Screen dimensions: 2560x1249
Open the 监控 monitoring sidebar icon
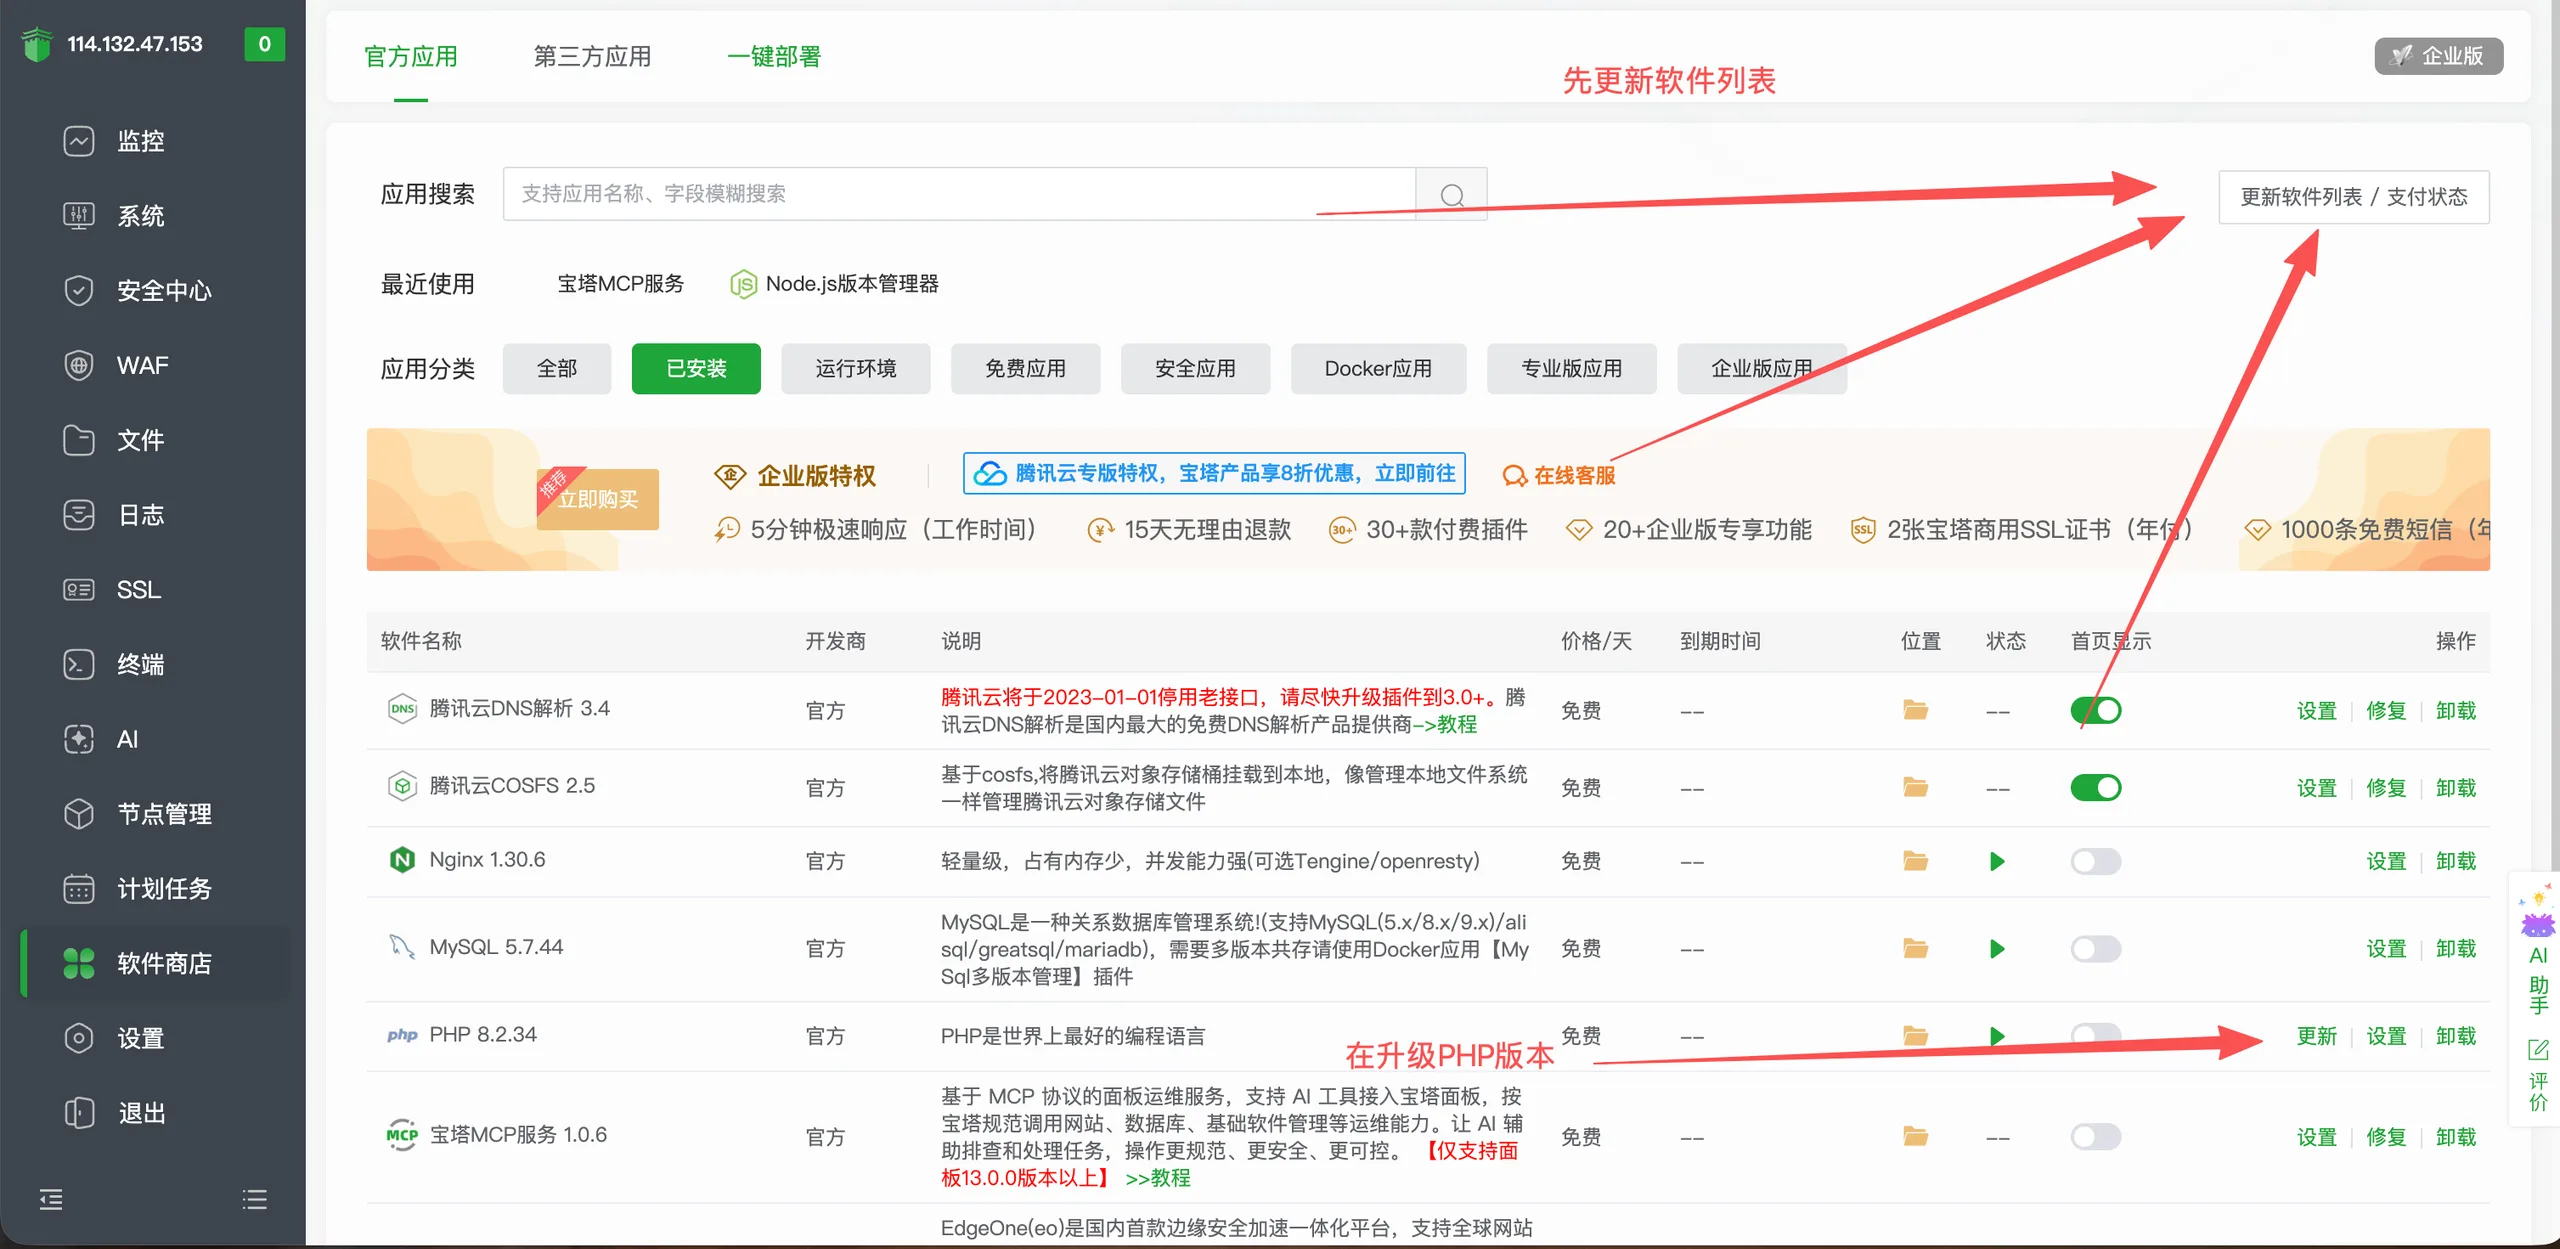[79, 141]
